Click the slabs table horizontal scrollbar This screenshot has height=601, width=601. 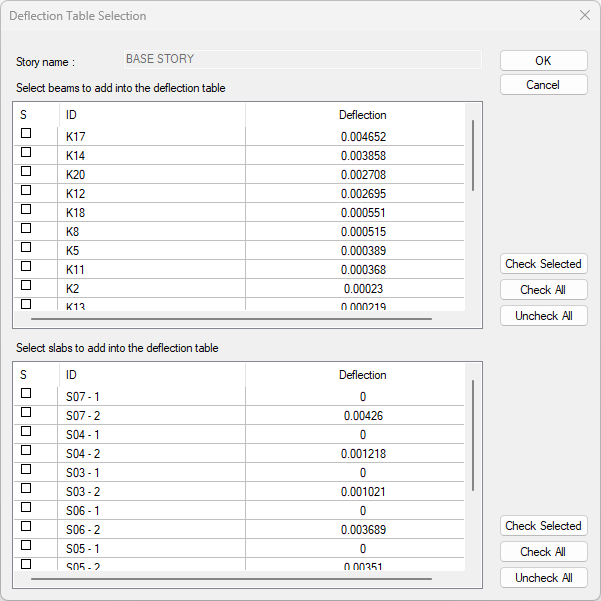pyautogui.click(x=231, y=579)
